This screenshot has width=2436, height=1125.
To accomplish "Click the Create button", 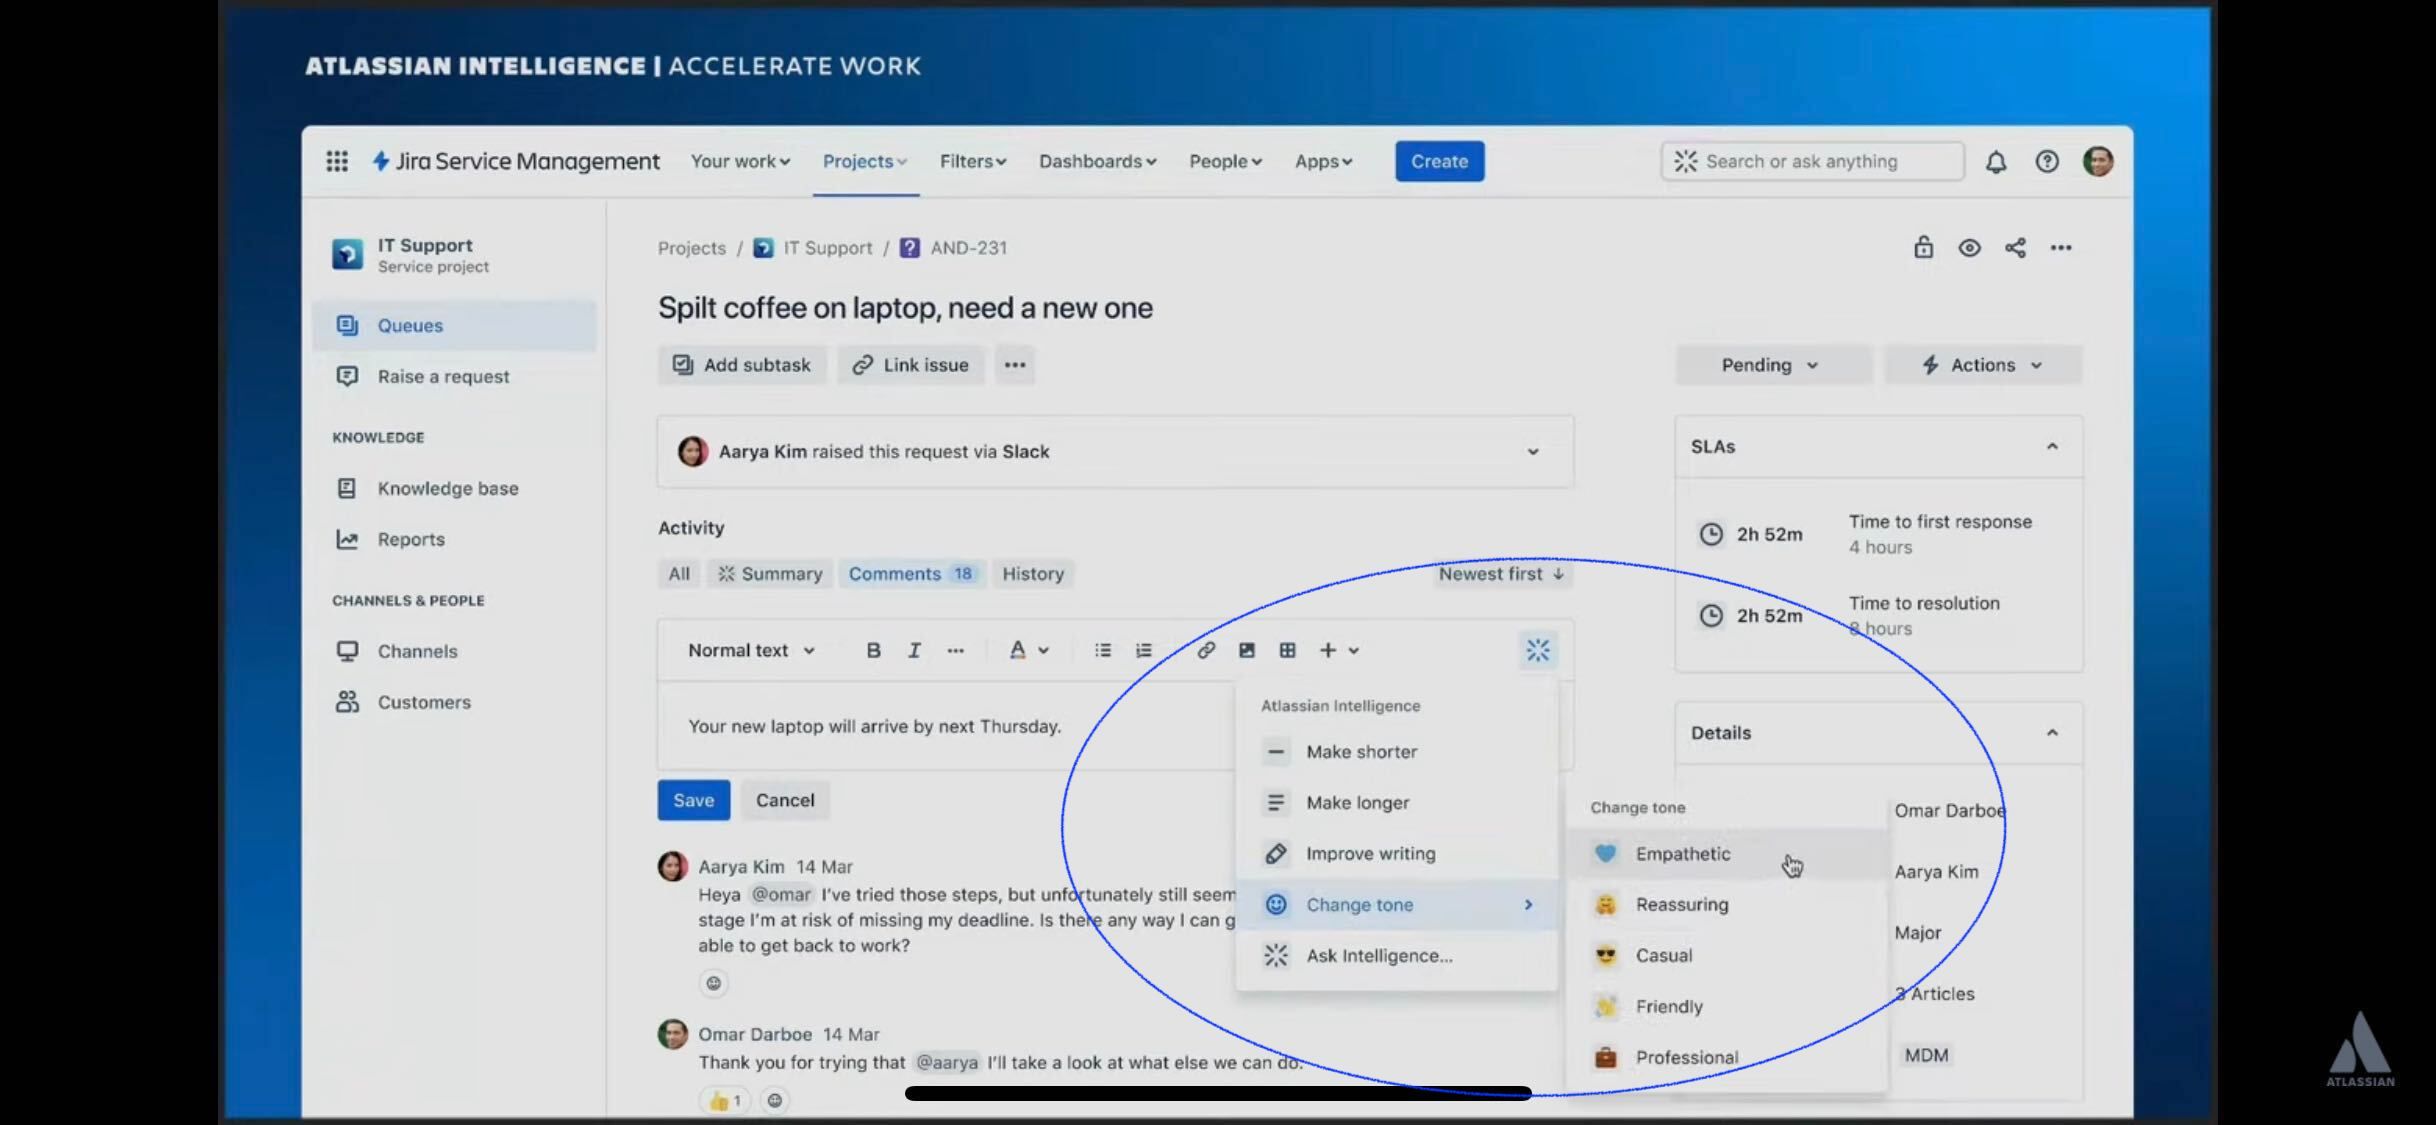I will pos(1440,161).
